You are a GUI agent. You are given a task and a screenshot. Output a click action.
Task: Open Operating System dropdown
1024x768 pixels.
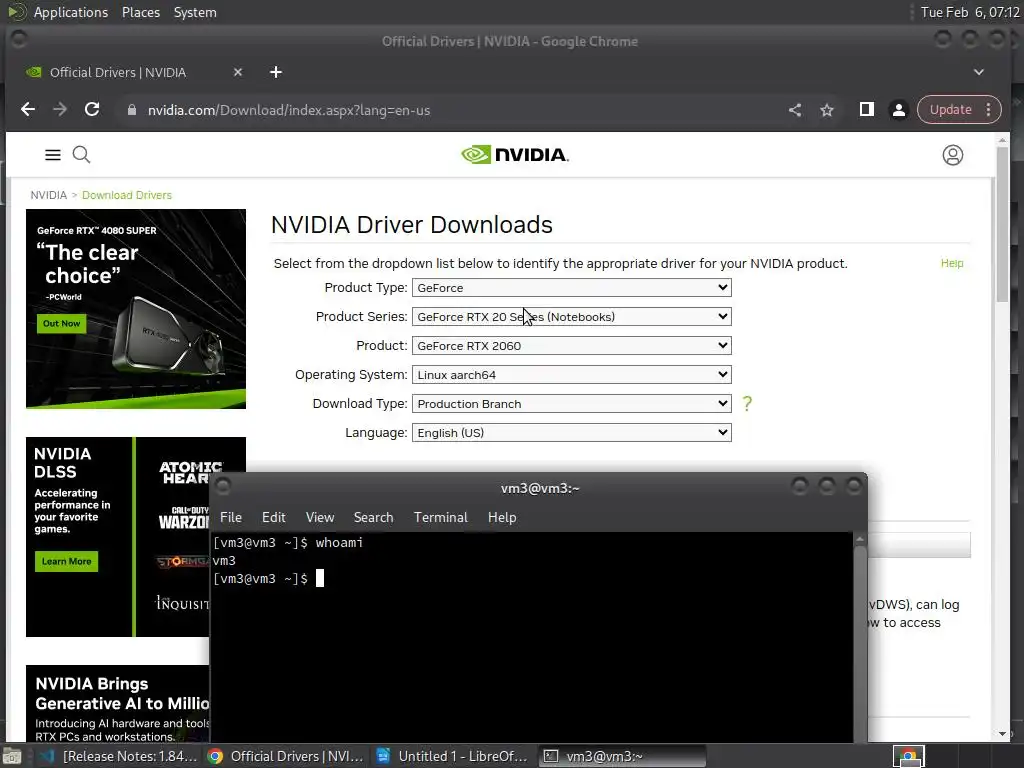571,375
